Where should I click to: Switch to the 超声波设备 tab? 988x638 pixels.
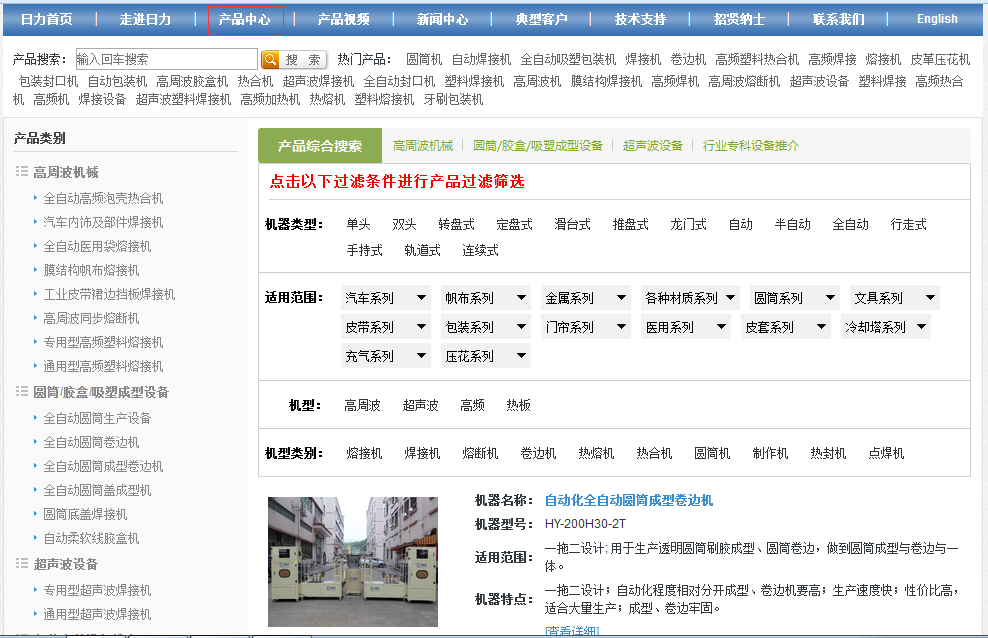pyautogui.click(x=652, y=146)
